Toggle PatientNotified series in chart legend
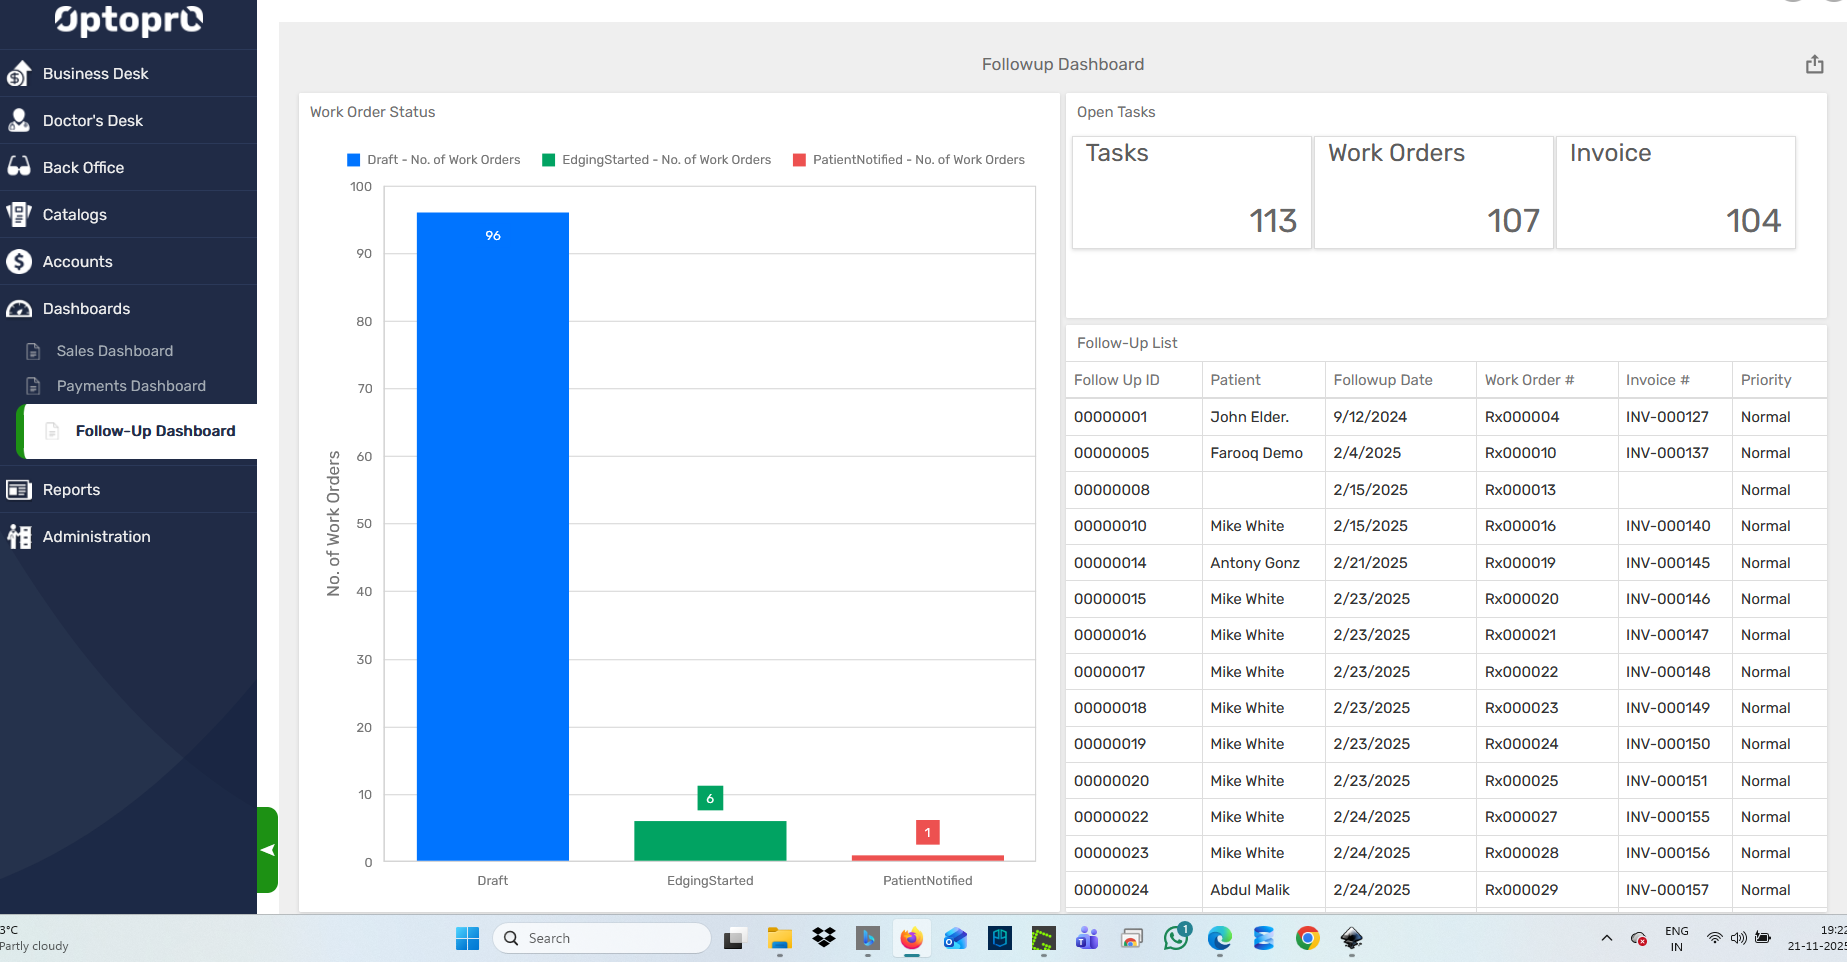Viewport: 1847px width, 962px height. (908, 160)
